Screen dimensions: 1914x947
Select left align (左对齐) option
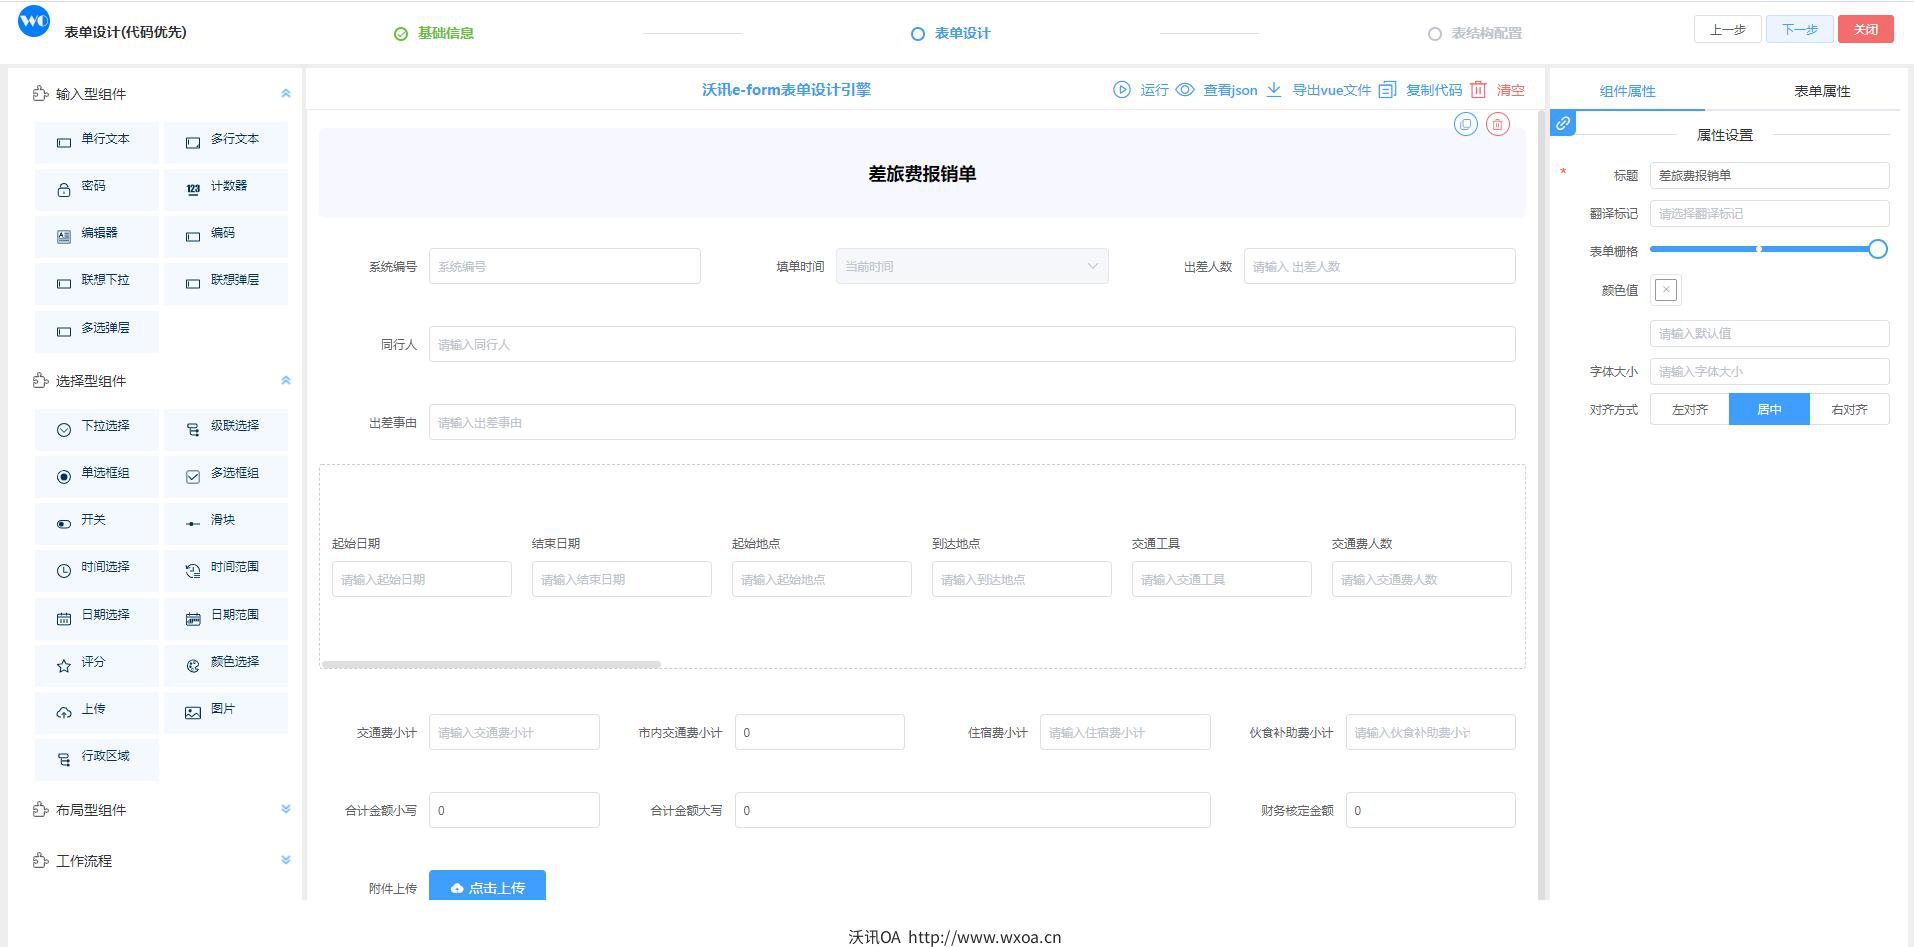(x=1689, y=410)
